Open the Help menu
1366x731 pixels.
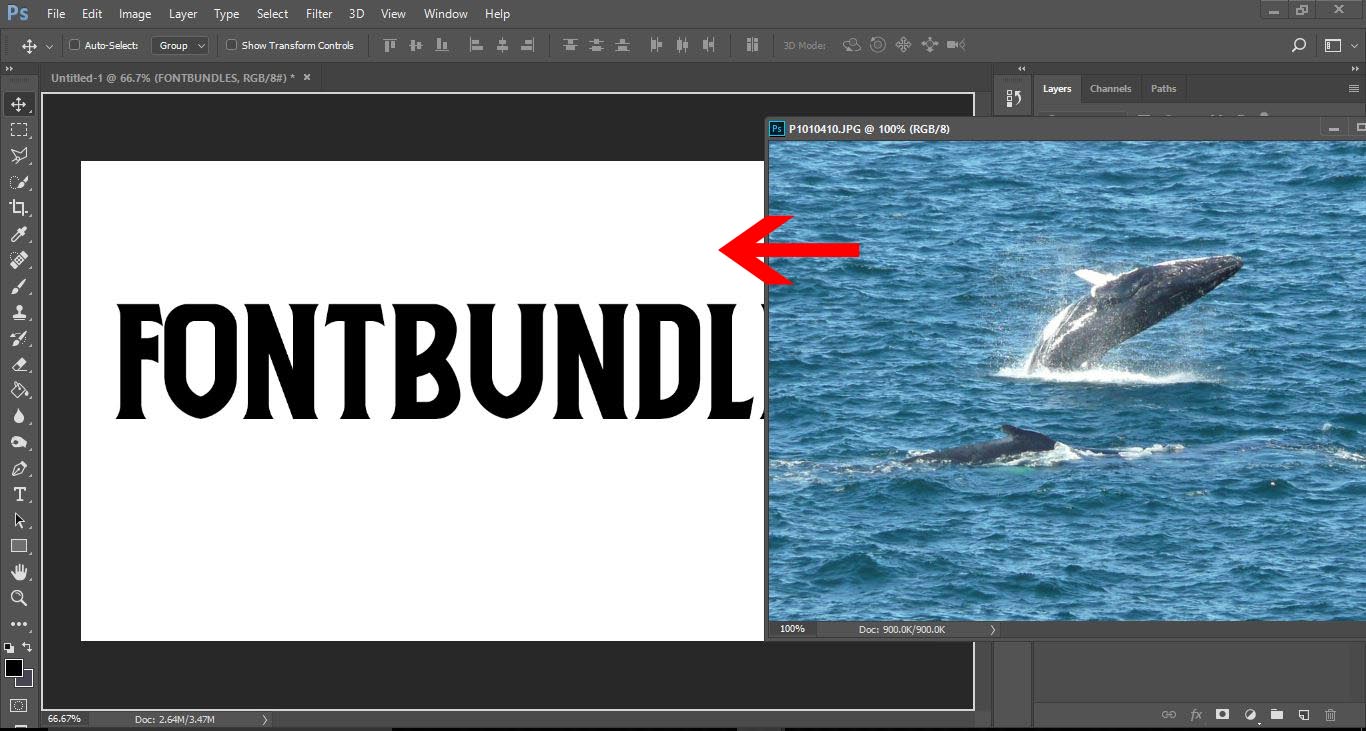pyautogui.click(x=497, y=14)
